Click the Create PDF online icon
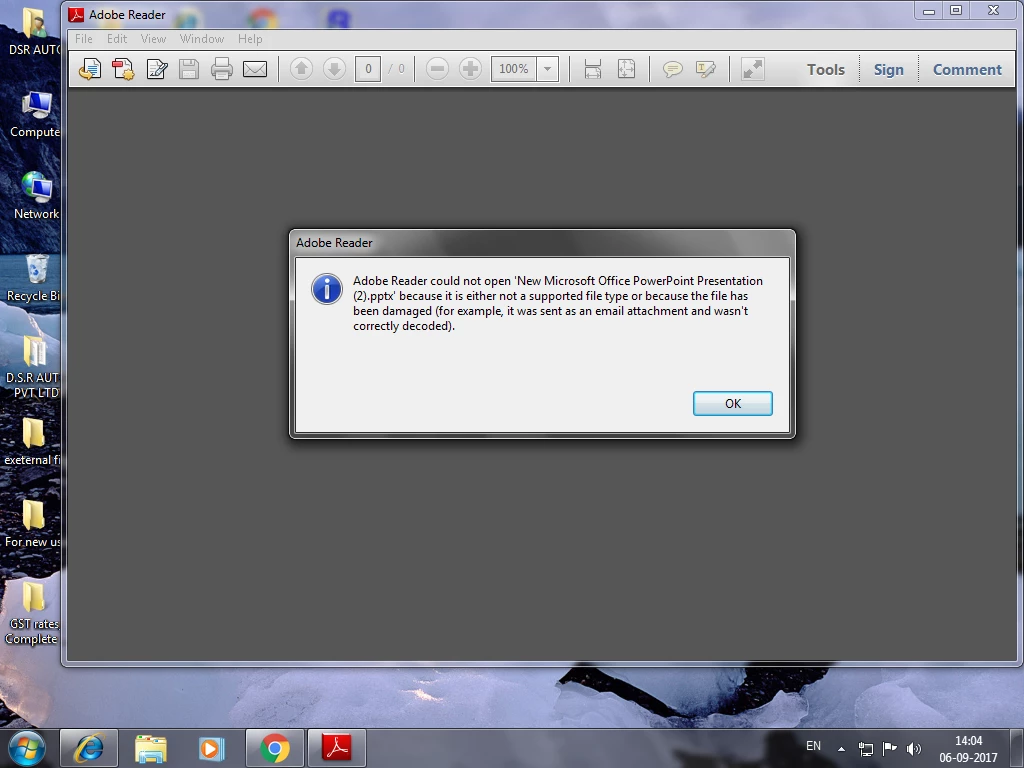Viewport: 1024px width, 768px height. coord(123,69)
